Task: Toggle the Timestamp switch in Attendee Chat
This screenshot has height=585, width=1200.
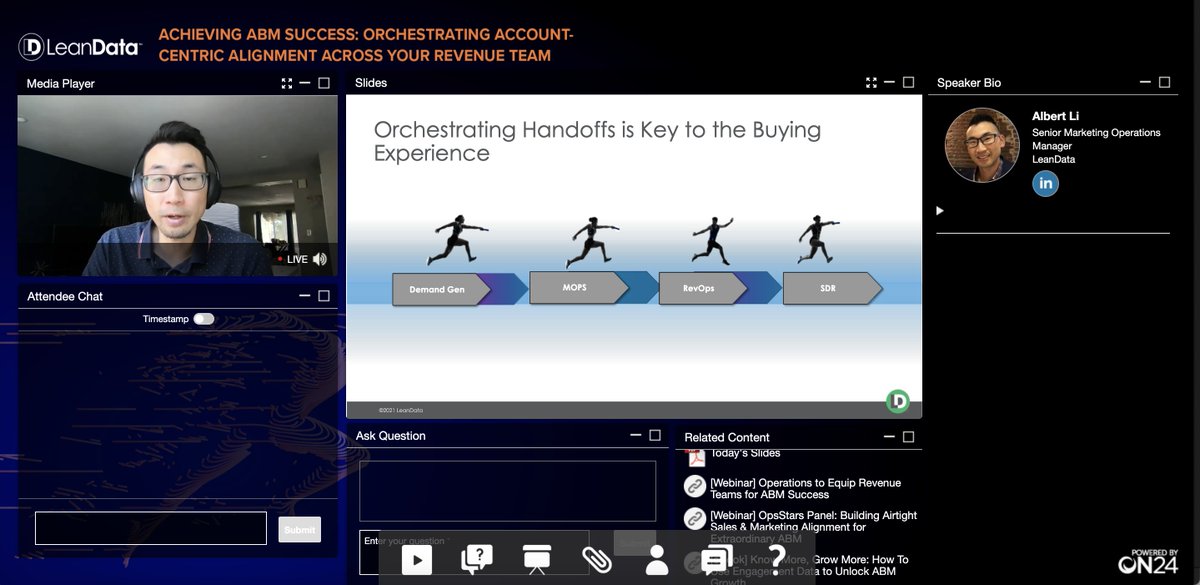Action: (204, 319)
